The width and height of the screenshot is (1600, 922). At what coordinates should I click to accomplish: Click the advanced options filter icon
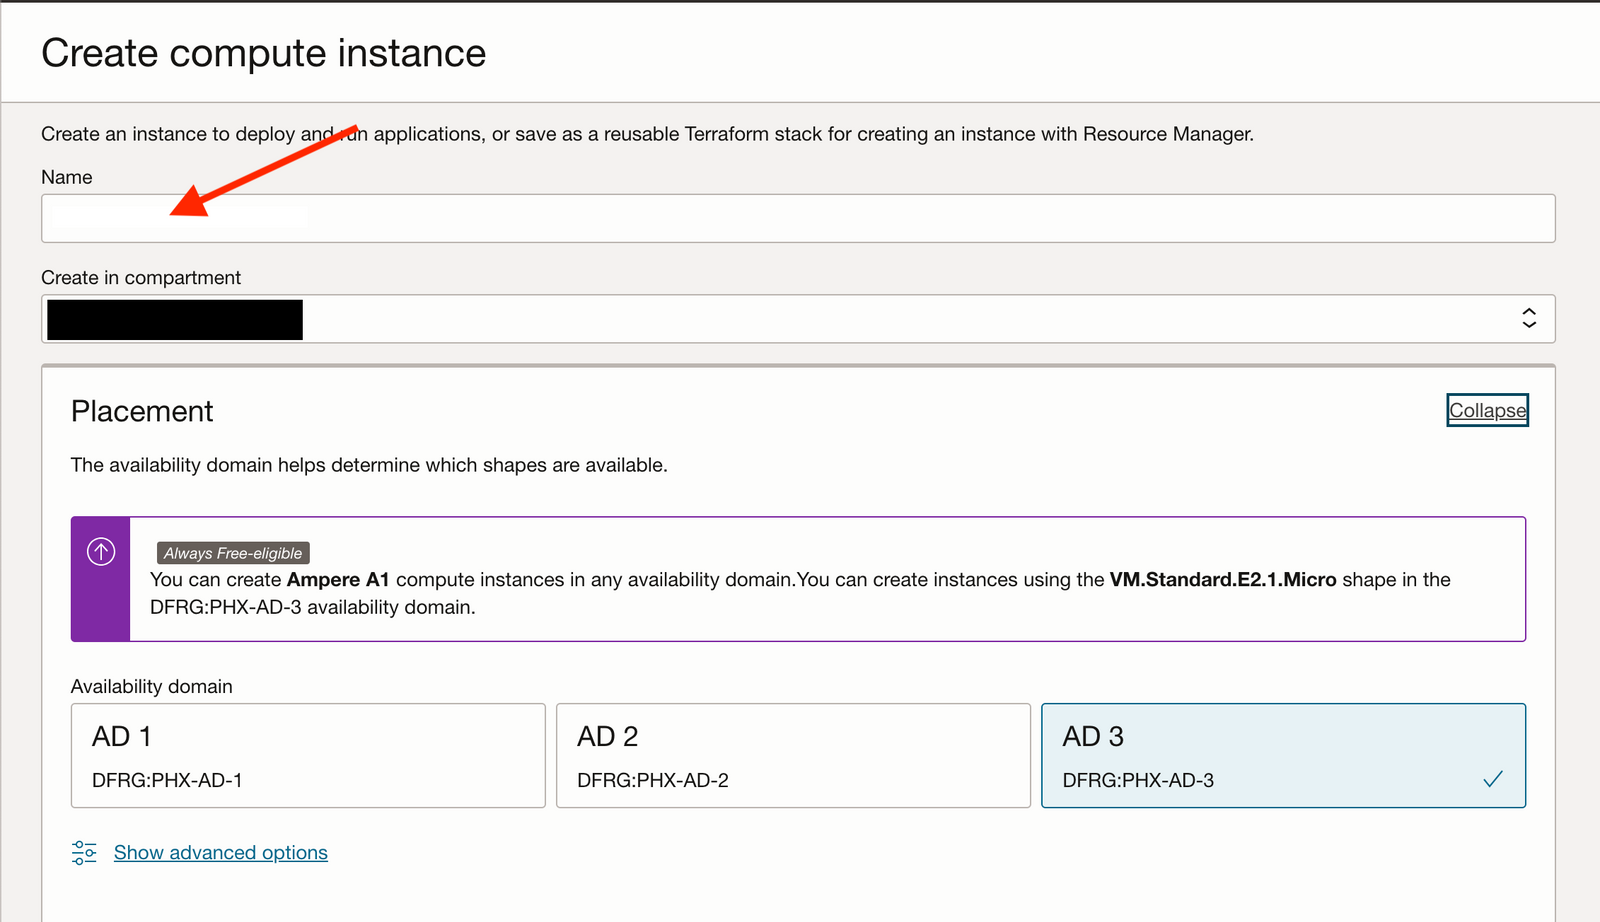click(84, 852)
